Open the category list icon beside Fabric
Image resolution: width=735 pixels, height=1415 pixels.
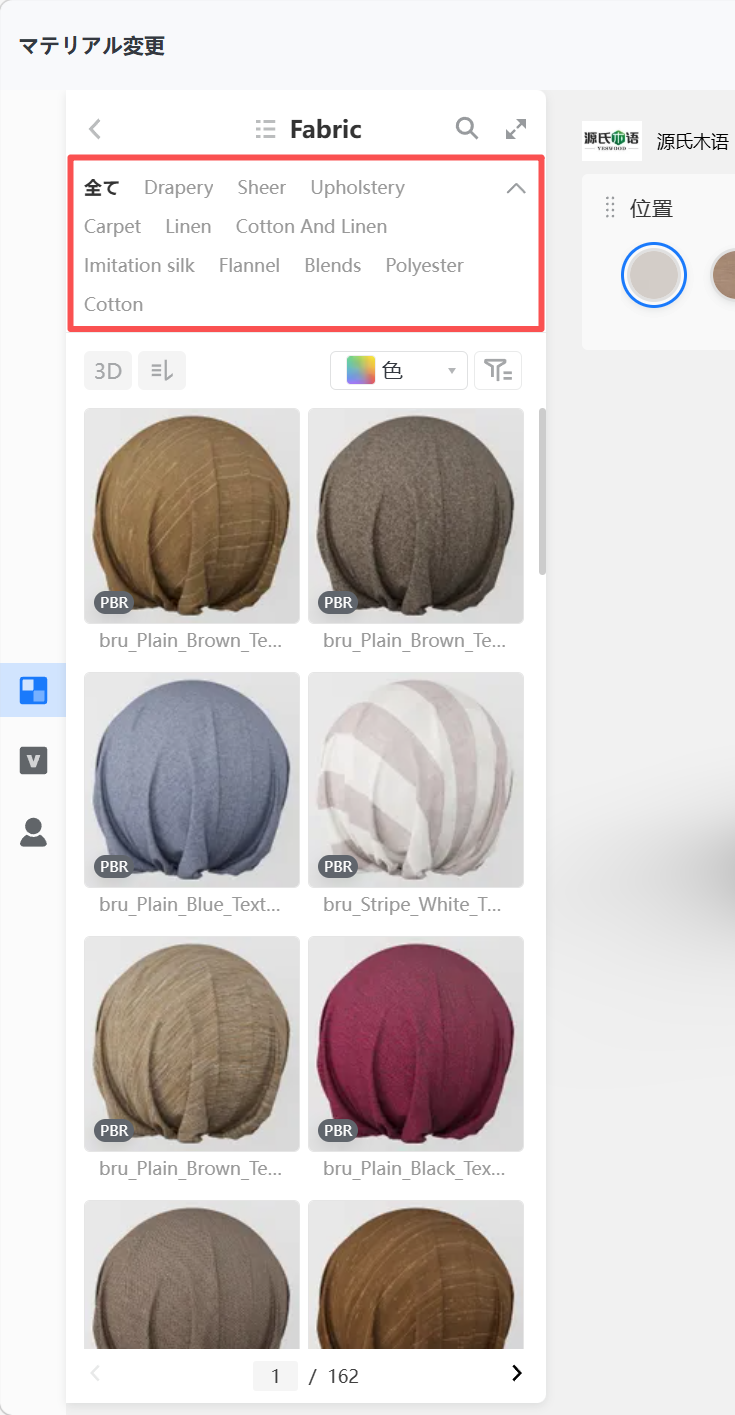click(265, 129)
